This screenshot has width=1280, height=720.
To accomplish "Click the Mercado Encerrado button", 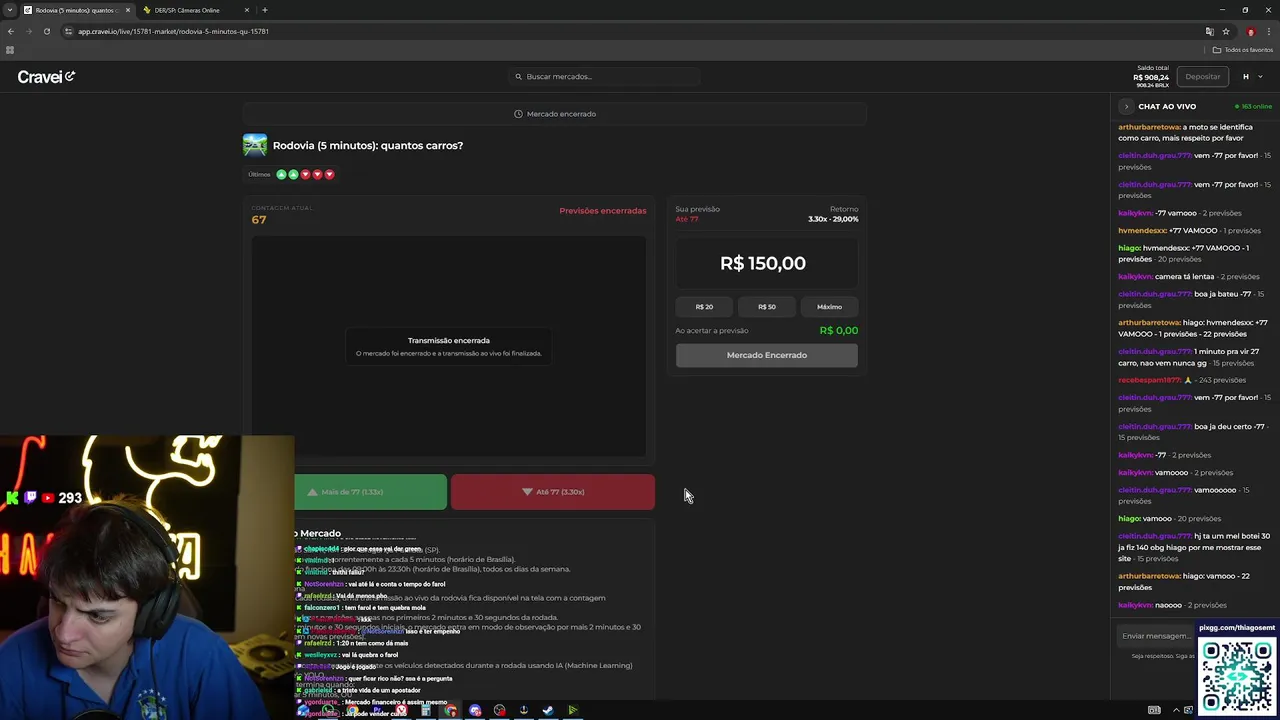I will (x=767, y=355).
